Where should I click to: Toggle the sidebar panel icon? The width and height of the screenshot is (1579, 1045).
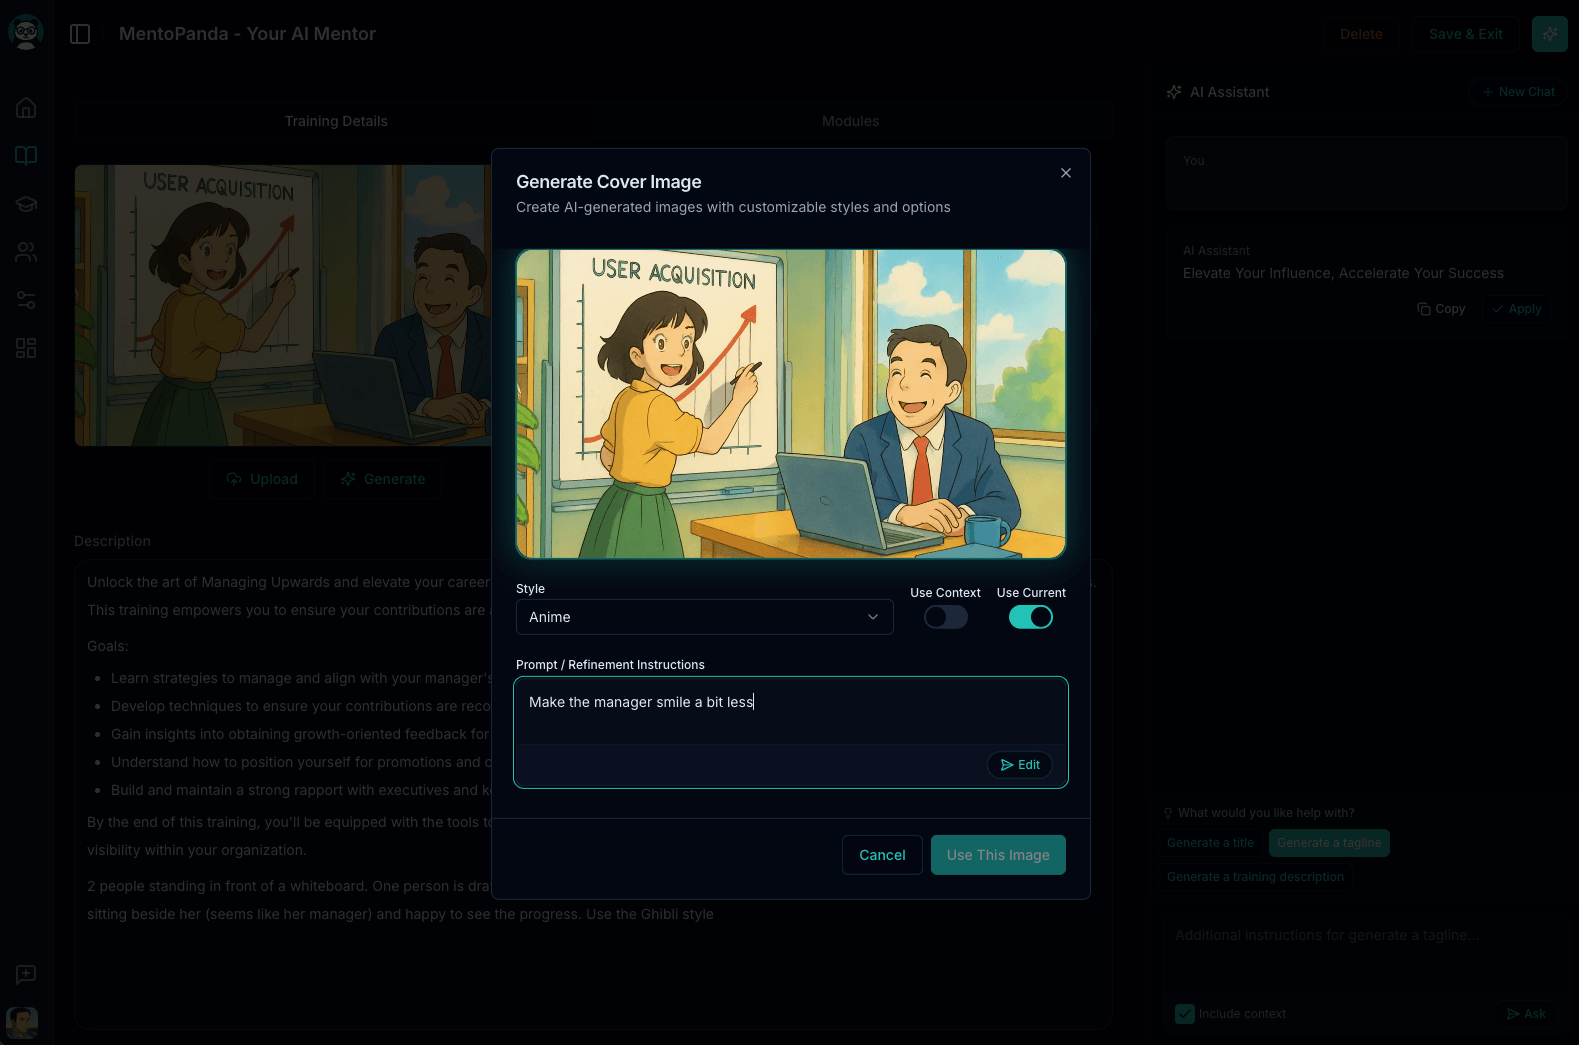tap(80, 34)
